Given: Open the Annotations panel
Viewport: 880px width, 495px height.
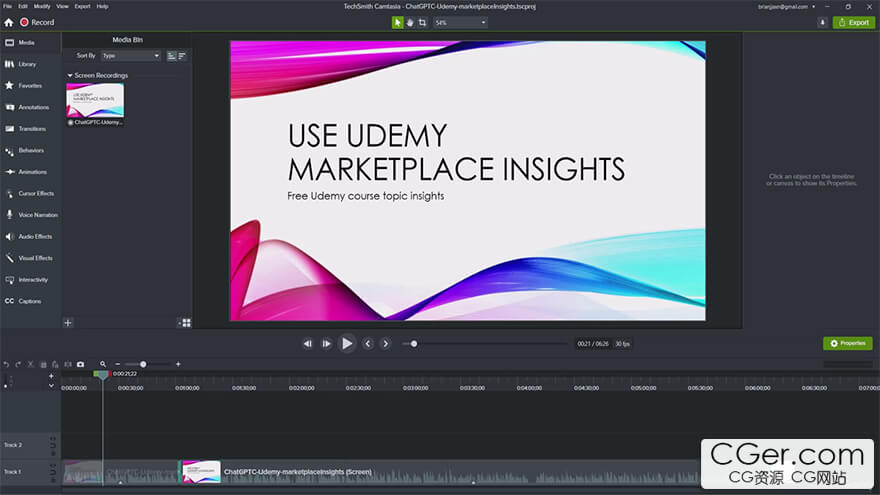Looking at the screenshot, I should (30, 107).
